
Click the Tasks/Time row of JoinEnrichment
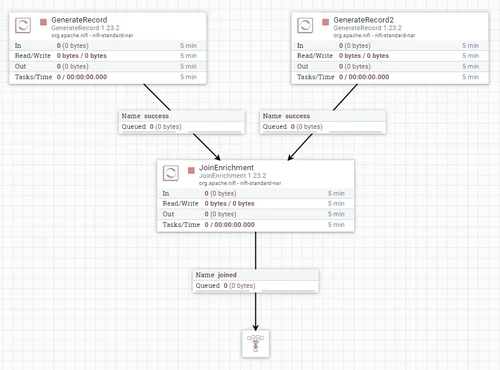(x=255, y=225)
